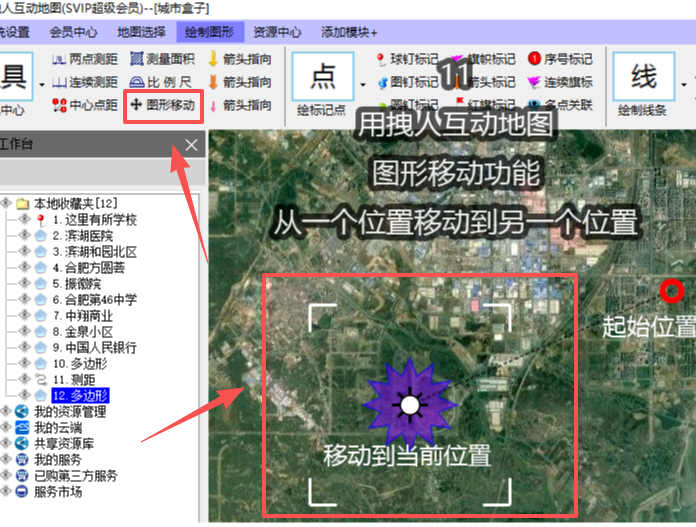Viewport: 696px width, 527px height.
Task: Hide the 中国人民银行 item via eye icon
Action: 25,347
